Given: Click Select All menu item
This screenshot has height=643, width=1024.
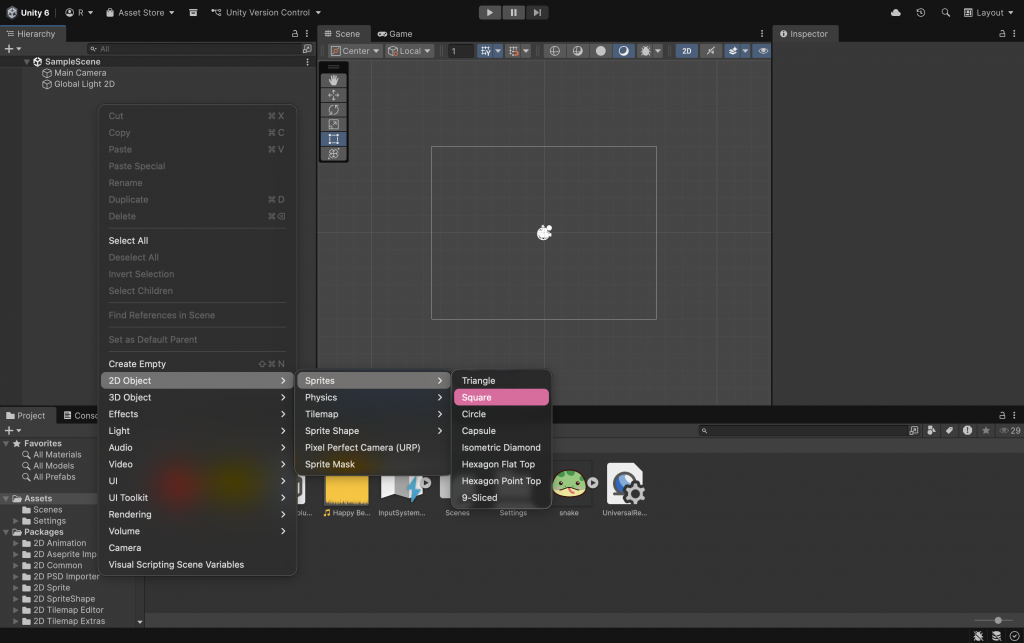Looking at the screenshot, I should (x=197, y=240).
